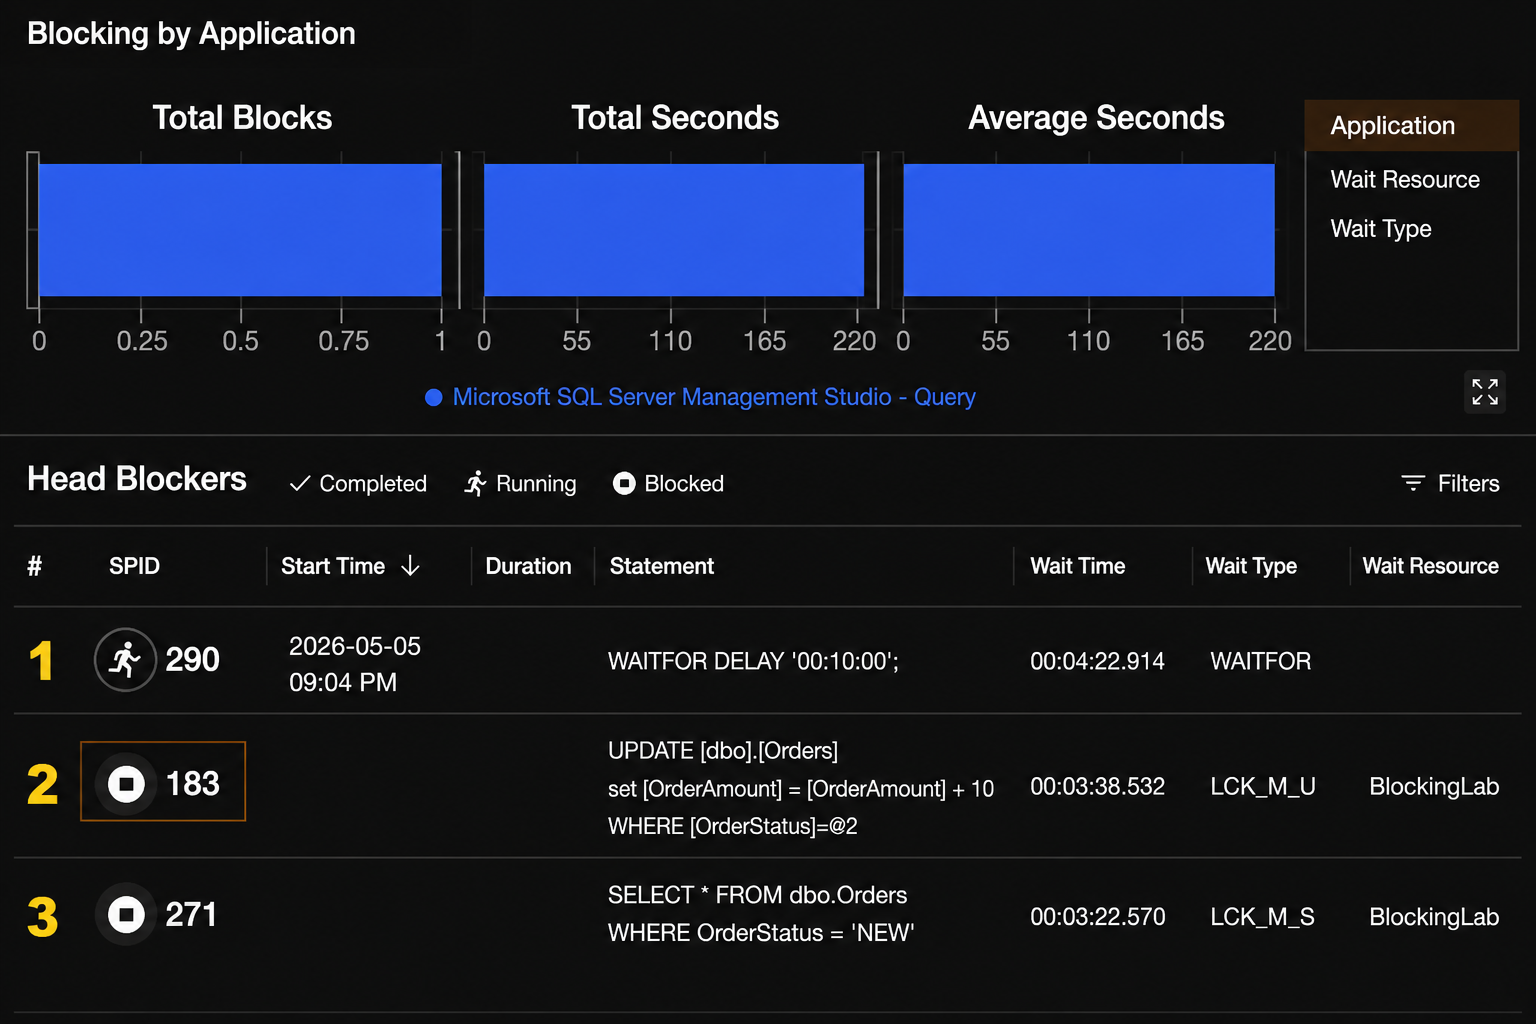Click BlockingLab wait resource in SPID 183 row
Screen dimensions: 1536x1024
coord(1434,787)
